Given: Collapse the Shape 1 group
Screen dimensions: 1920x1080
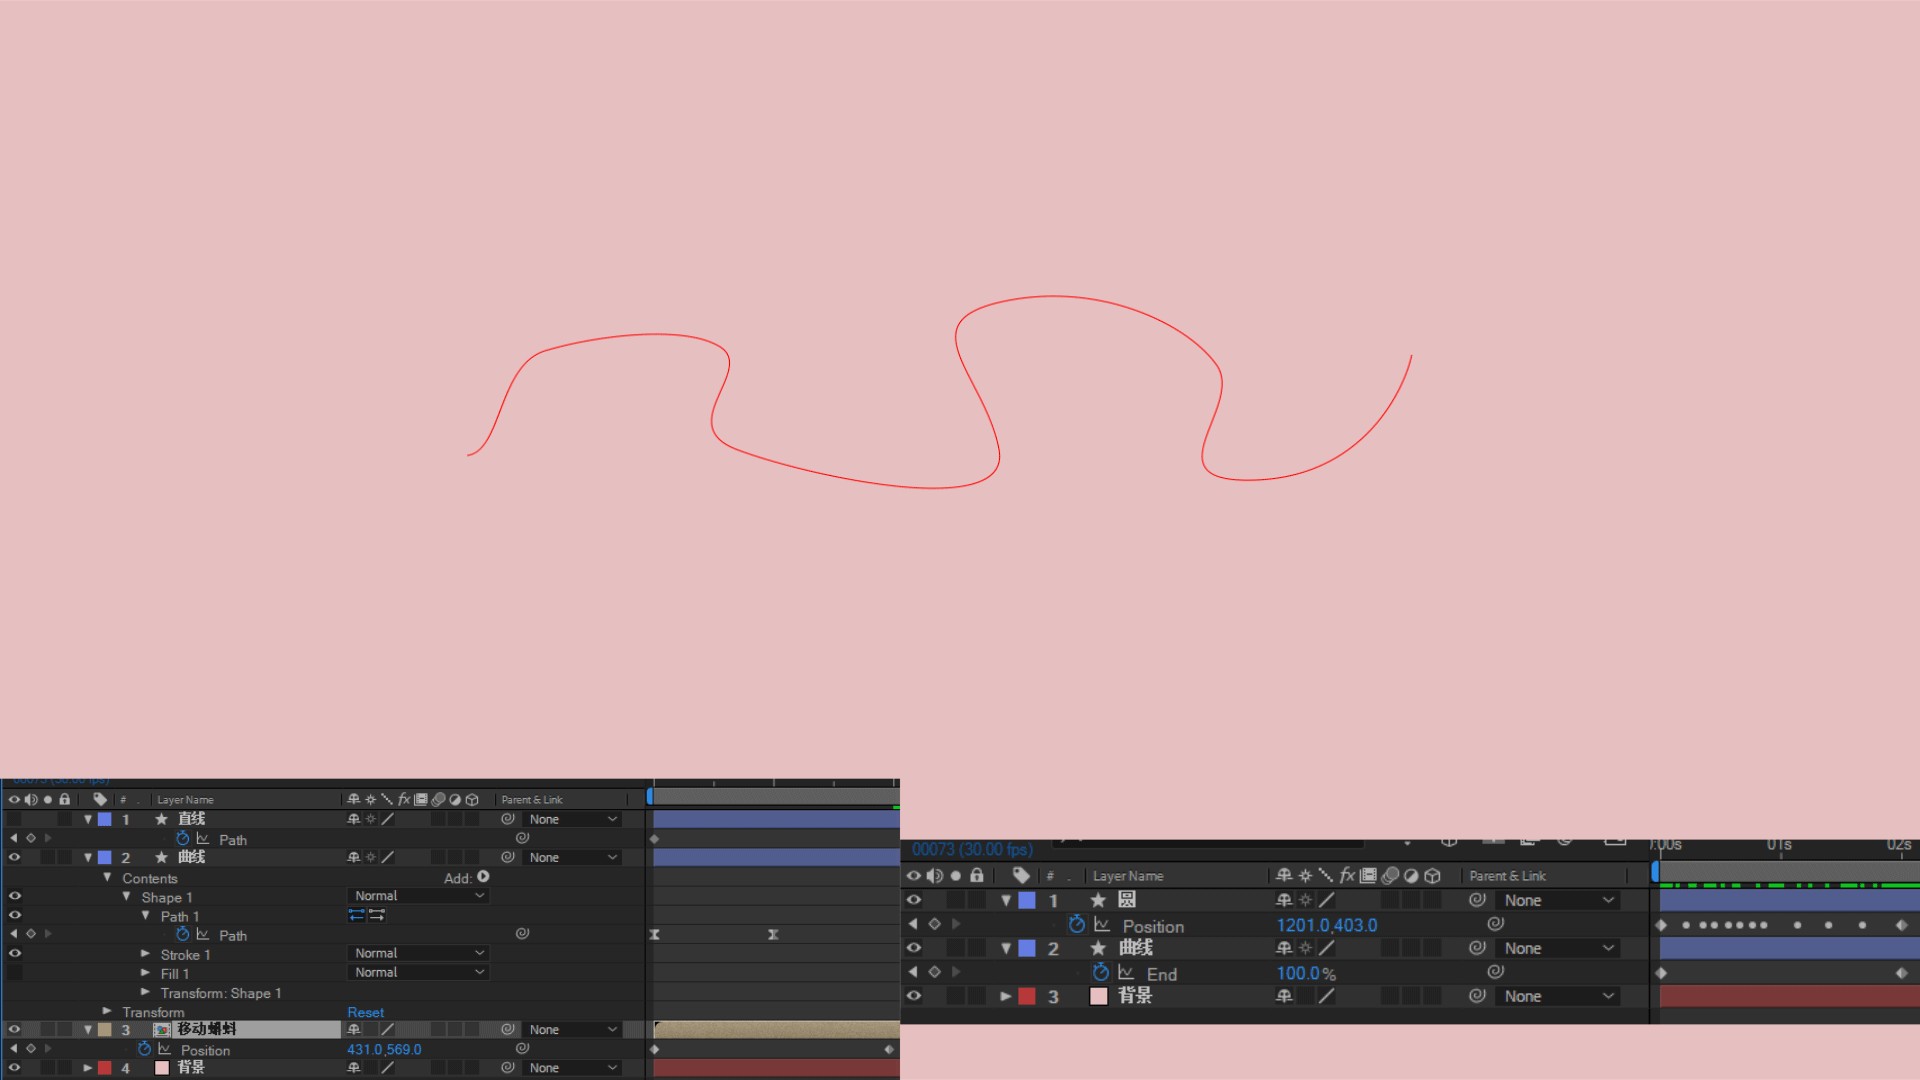Looking at the screenshot, I should 126,896.
